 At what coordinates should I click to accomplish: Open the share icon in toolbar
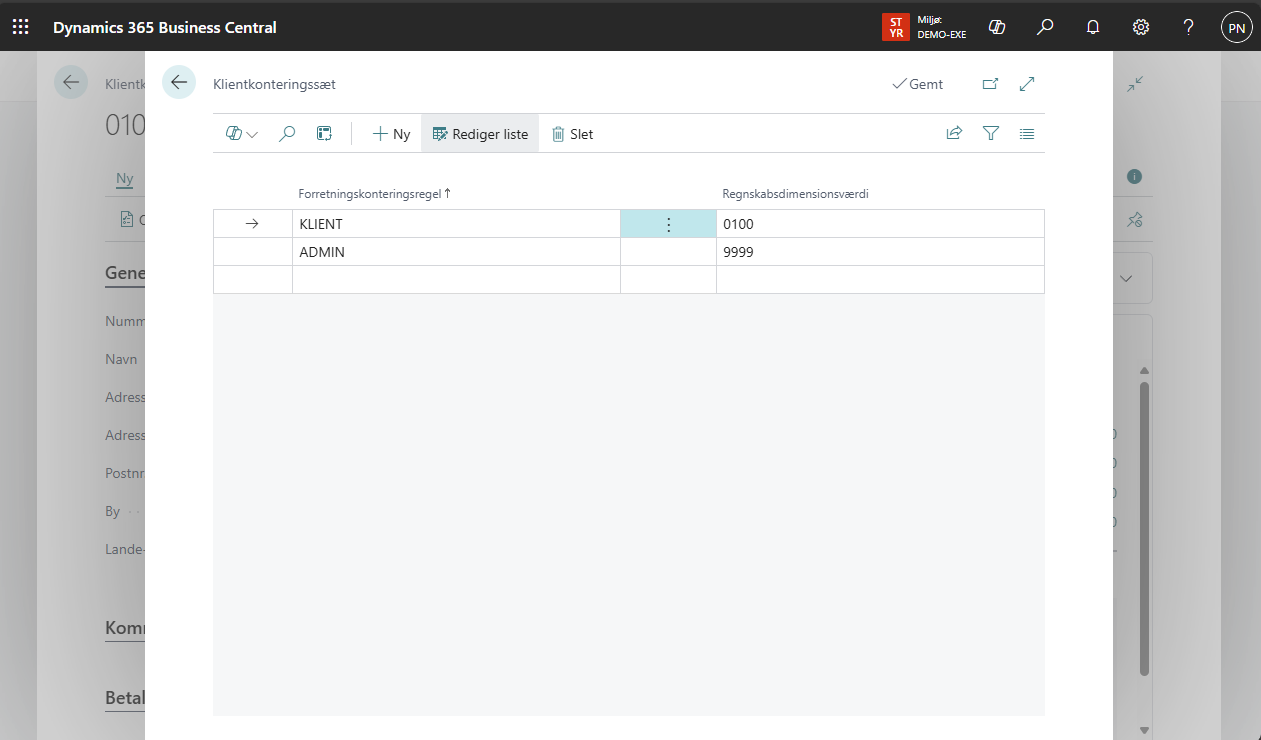tap(954, 133)
